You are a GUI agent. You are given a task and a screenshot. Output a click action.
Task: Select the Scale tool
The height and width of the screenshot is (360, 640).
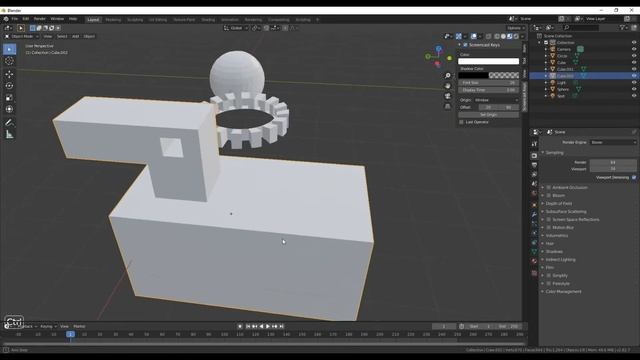[9, 98]
